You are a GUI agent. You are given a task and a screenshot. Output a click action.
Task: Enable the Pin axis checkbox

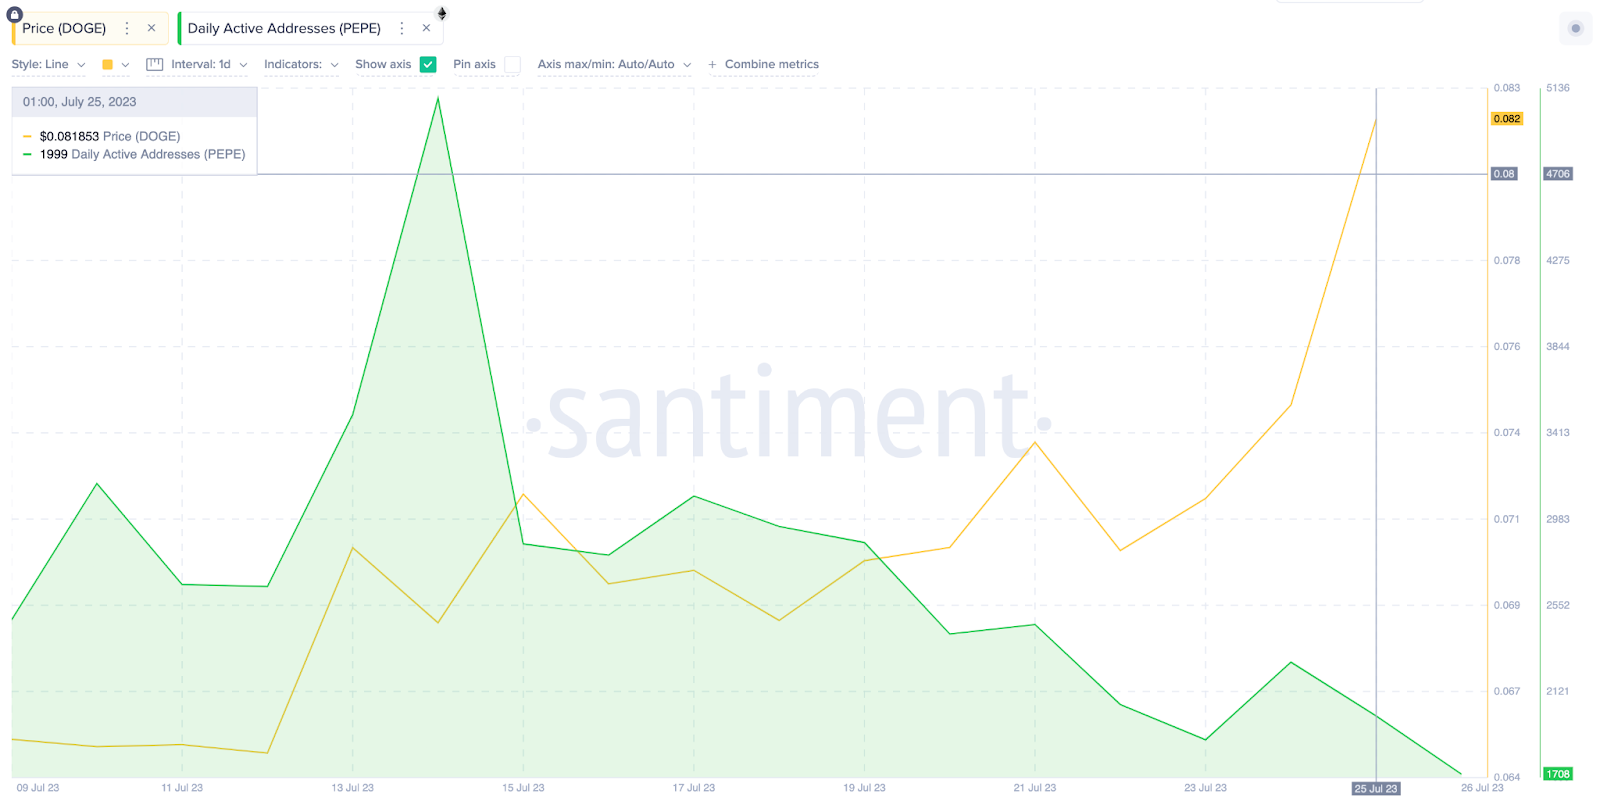click(x=512, y=64)
